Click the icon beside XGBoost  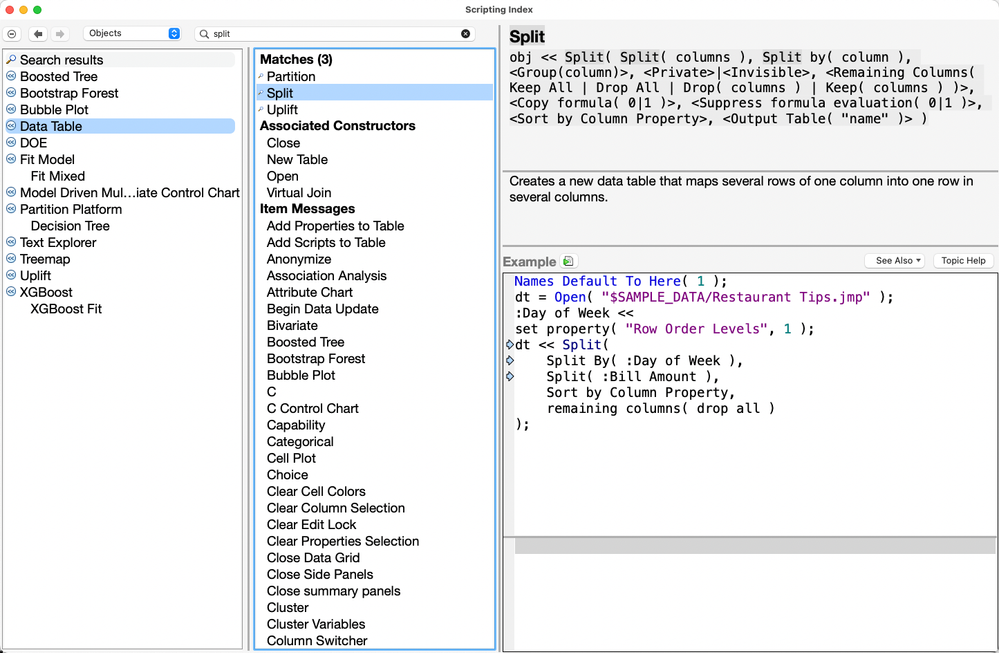(x=11, y=291)
